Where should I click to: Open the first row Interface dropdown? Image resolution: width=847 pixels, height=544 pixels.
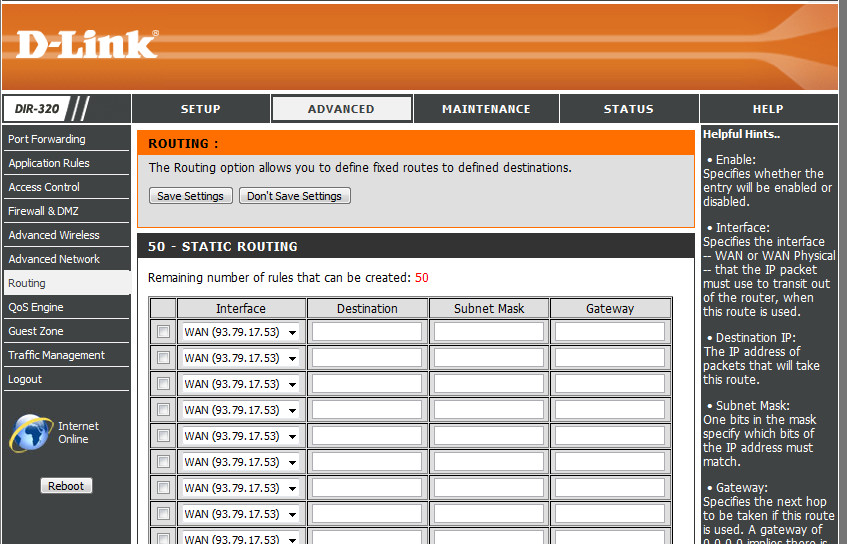pos(240,332)
